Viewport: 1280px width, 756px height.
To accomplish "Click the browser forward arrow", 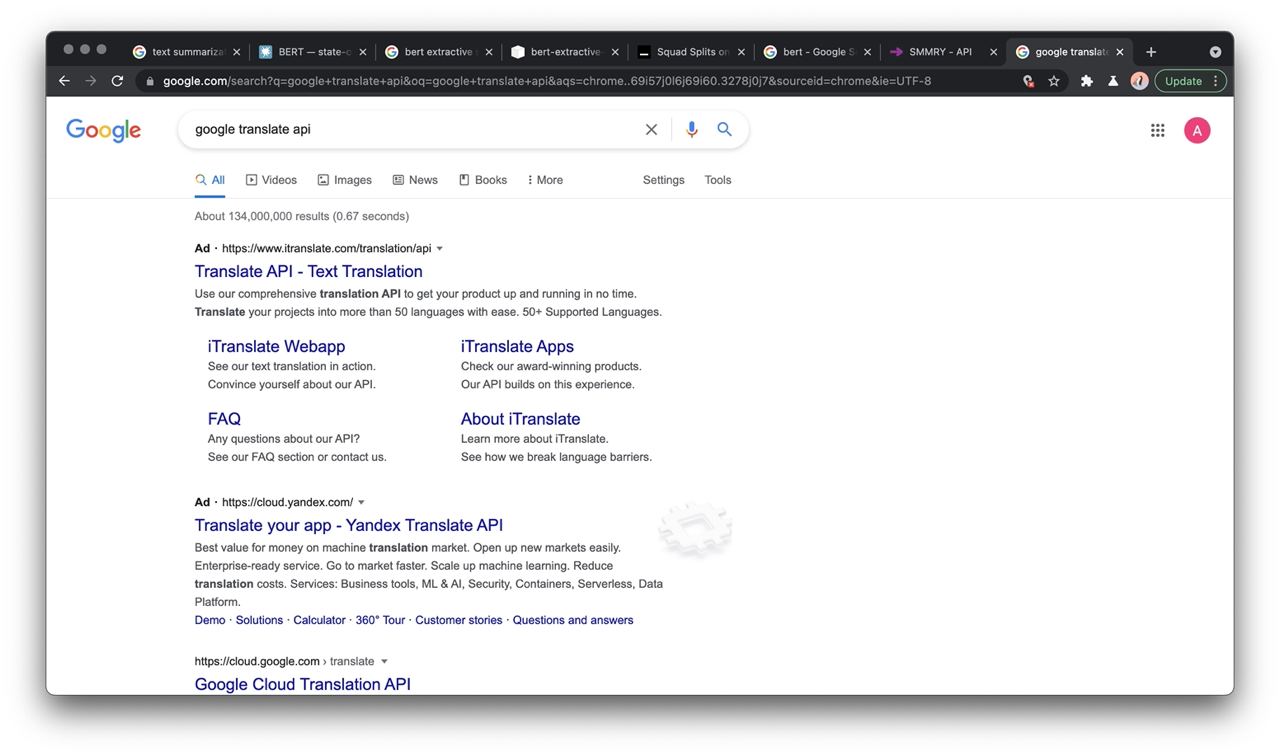I will 91,81.
